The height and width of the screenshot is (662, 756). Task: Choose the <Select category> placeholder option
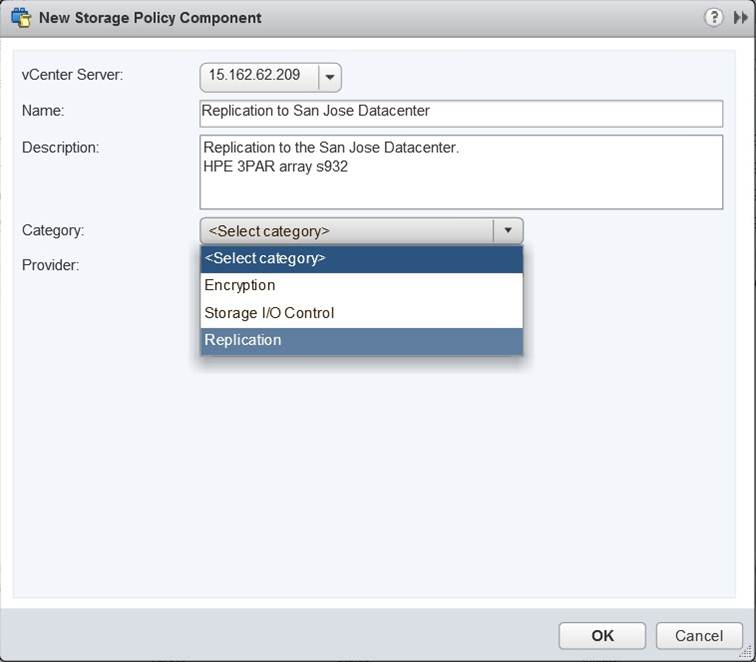pyautogui.click(x=361, y=259)
